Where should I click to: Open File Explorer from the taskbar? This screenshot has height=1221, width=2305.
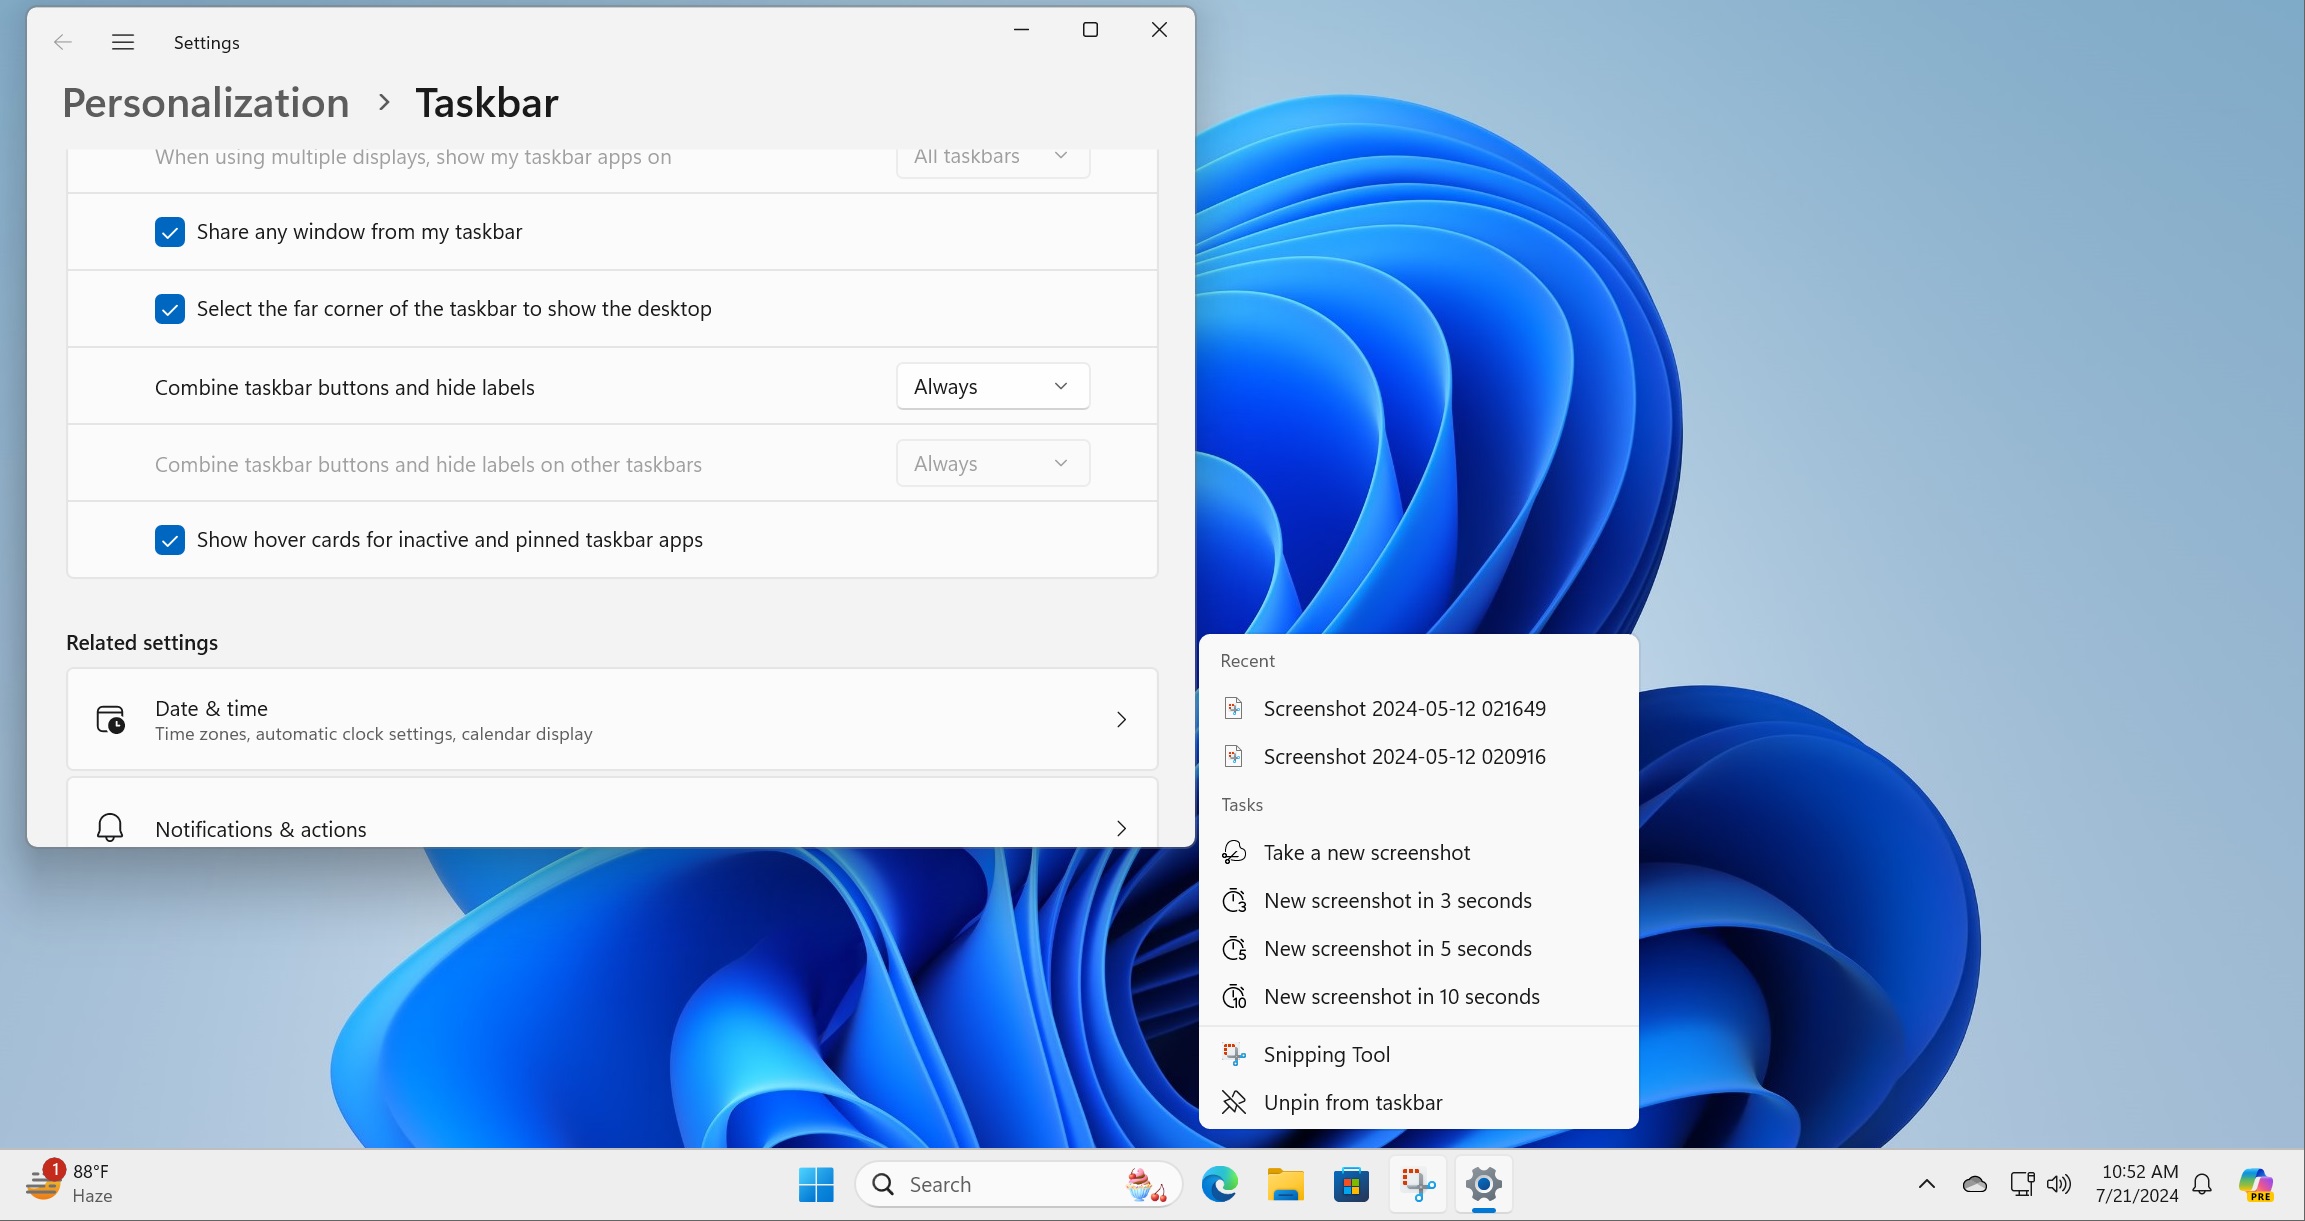[x=1284, y=1184]
